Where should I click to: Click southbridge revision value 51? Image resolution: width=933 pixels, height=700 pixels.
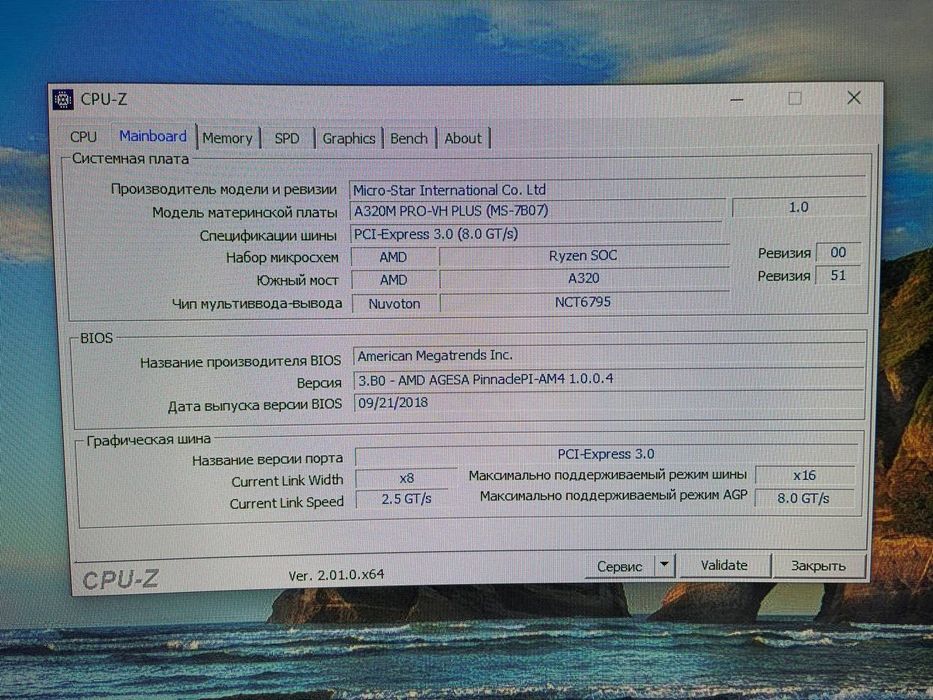838,276
